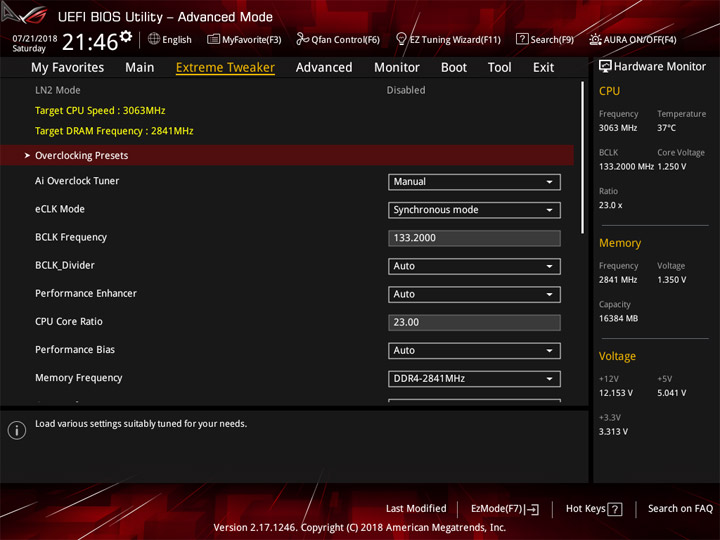Viewport: 720px width, 540px height.
Task: Click the Last Modified button
Action: point(416,509)
